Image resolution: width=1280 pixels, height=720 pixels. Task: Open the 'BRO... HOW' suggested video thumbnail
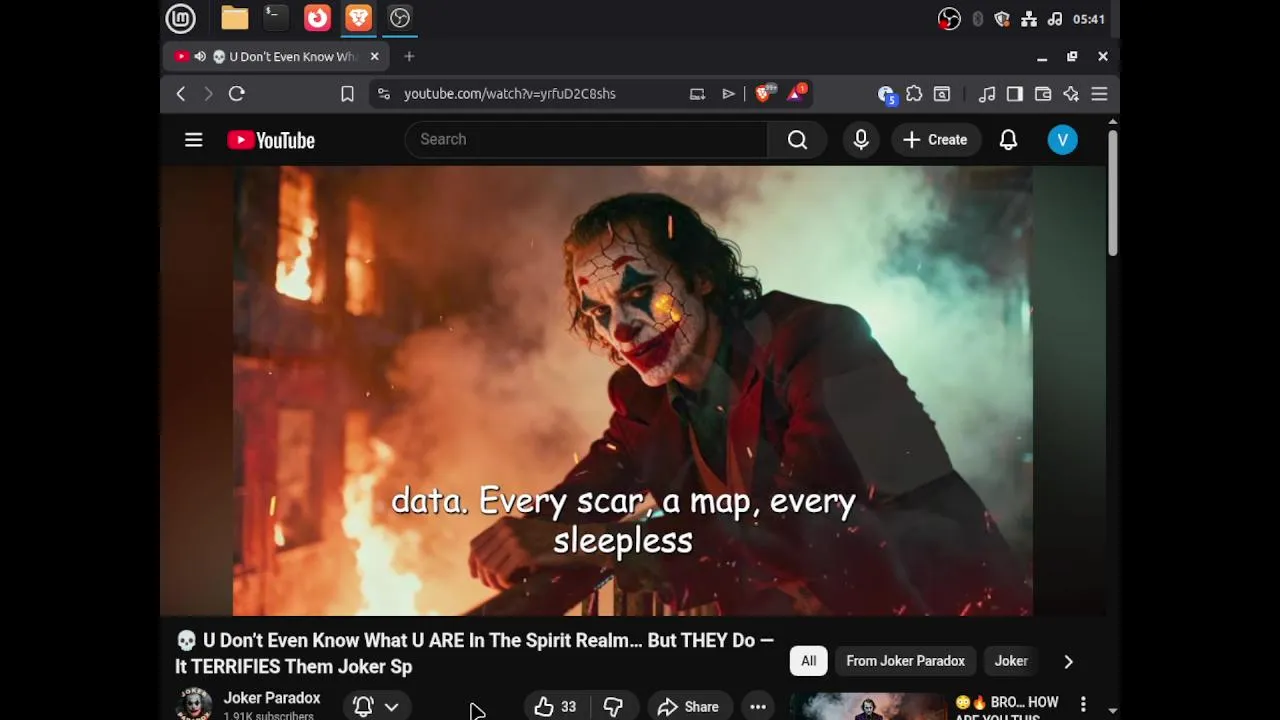pos(868,707)
